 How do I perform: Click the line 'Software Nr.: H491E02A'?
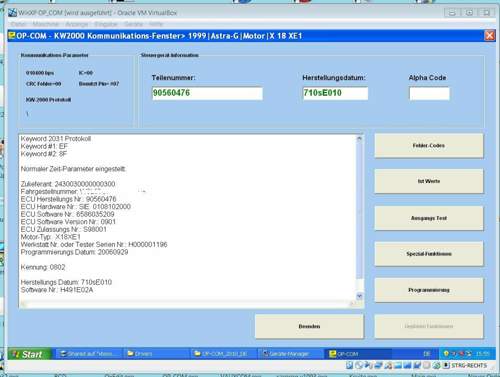tap(57, 290)
